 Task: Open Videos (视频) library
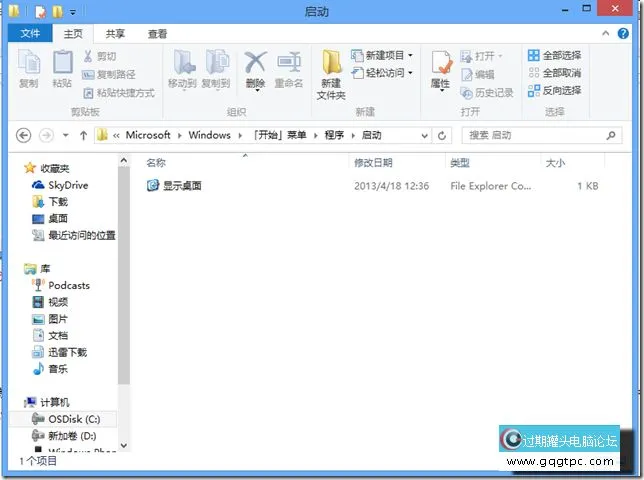50,302
